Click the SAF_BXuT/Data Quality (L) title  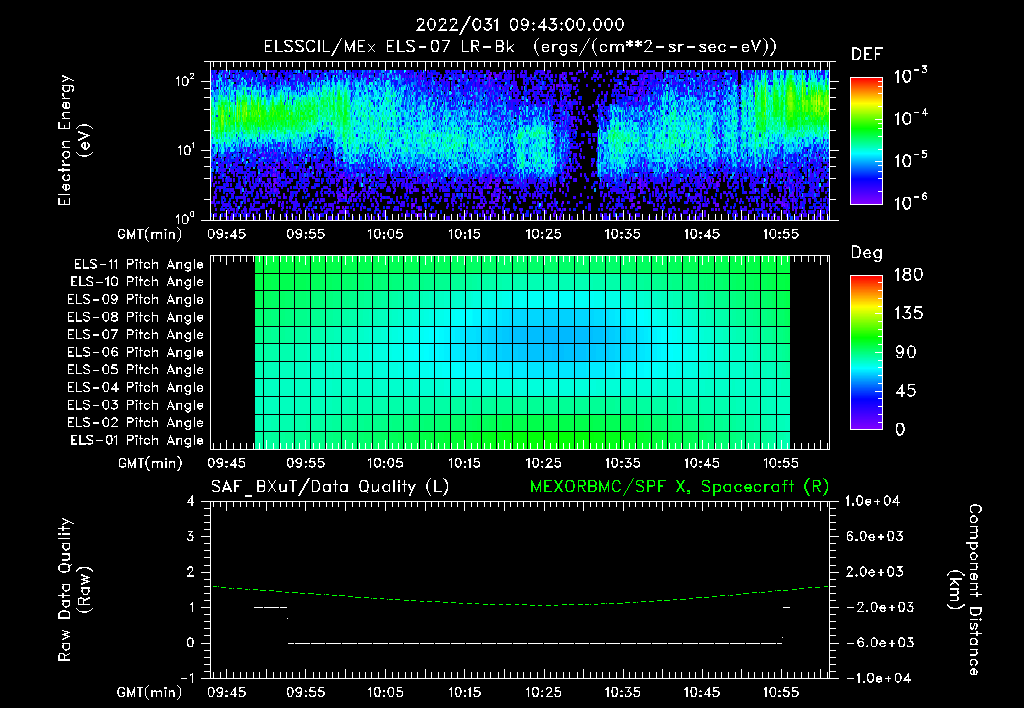[330, 487]
